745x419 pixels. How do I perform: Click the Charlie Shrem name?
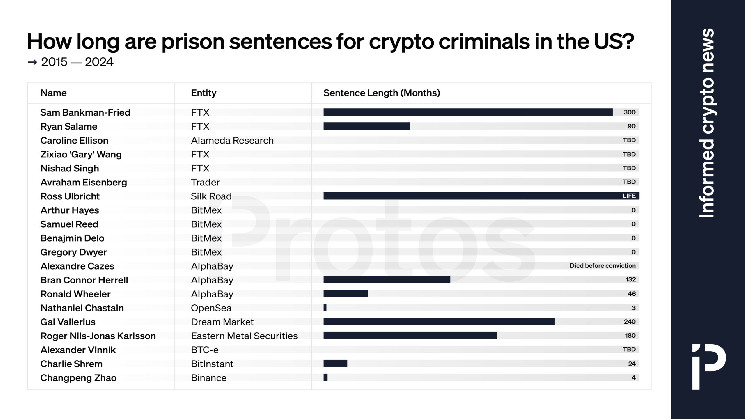click(68, 363)
